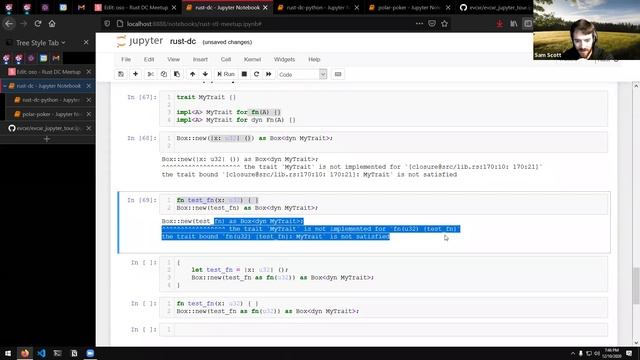Bookmark this page with the star icon
The height and width of the screenshot is (360, 640).
pos(444,24)
